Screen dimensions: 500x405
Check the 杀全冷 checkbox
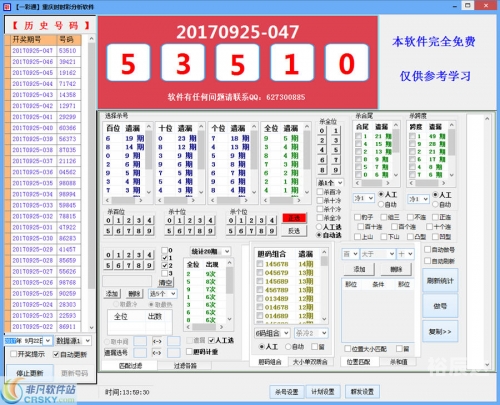(320, 218)
